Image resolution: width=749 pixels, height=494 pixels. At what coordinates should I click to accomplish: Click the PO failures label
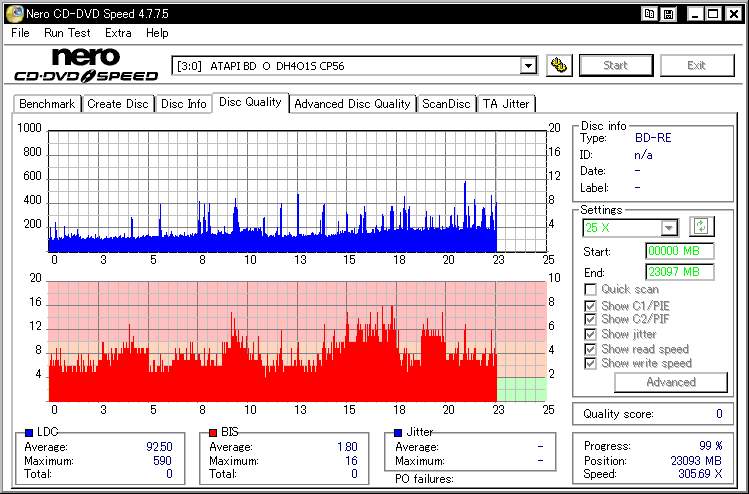click(424, 479)
